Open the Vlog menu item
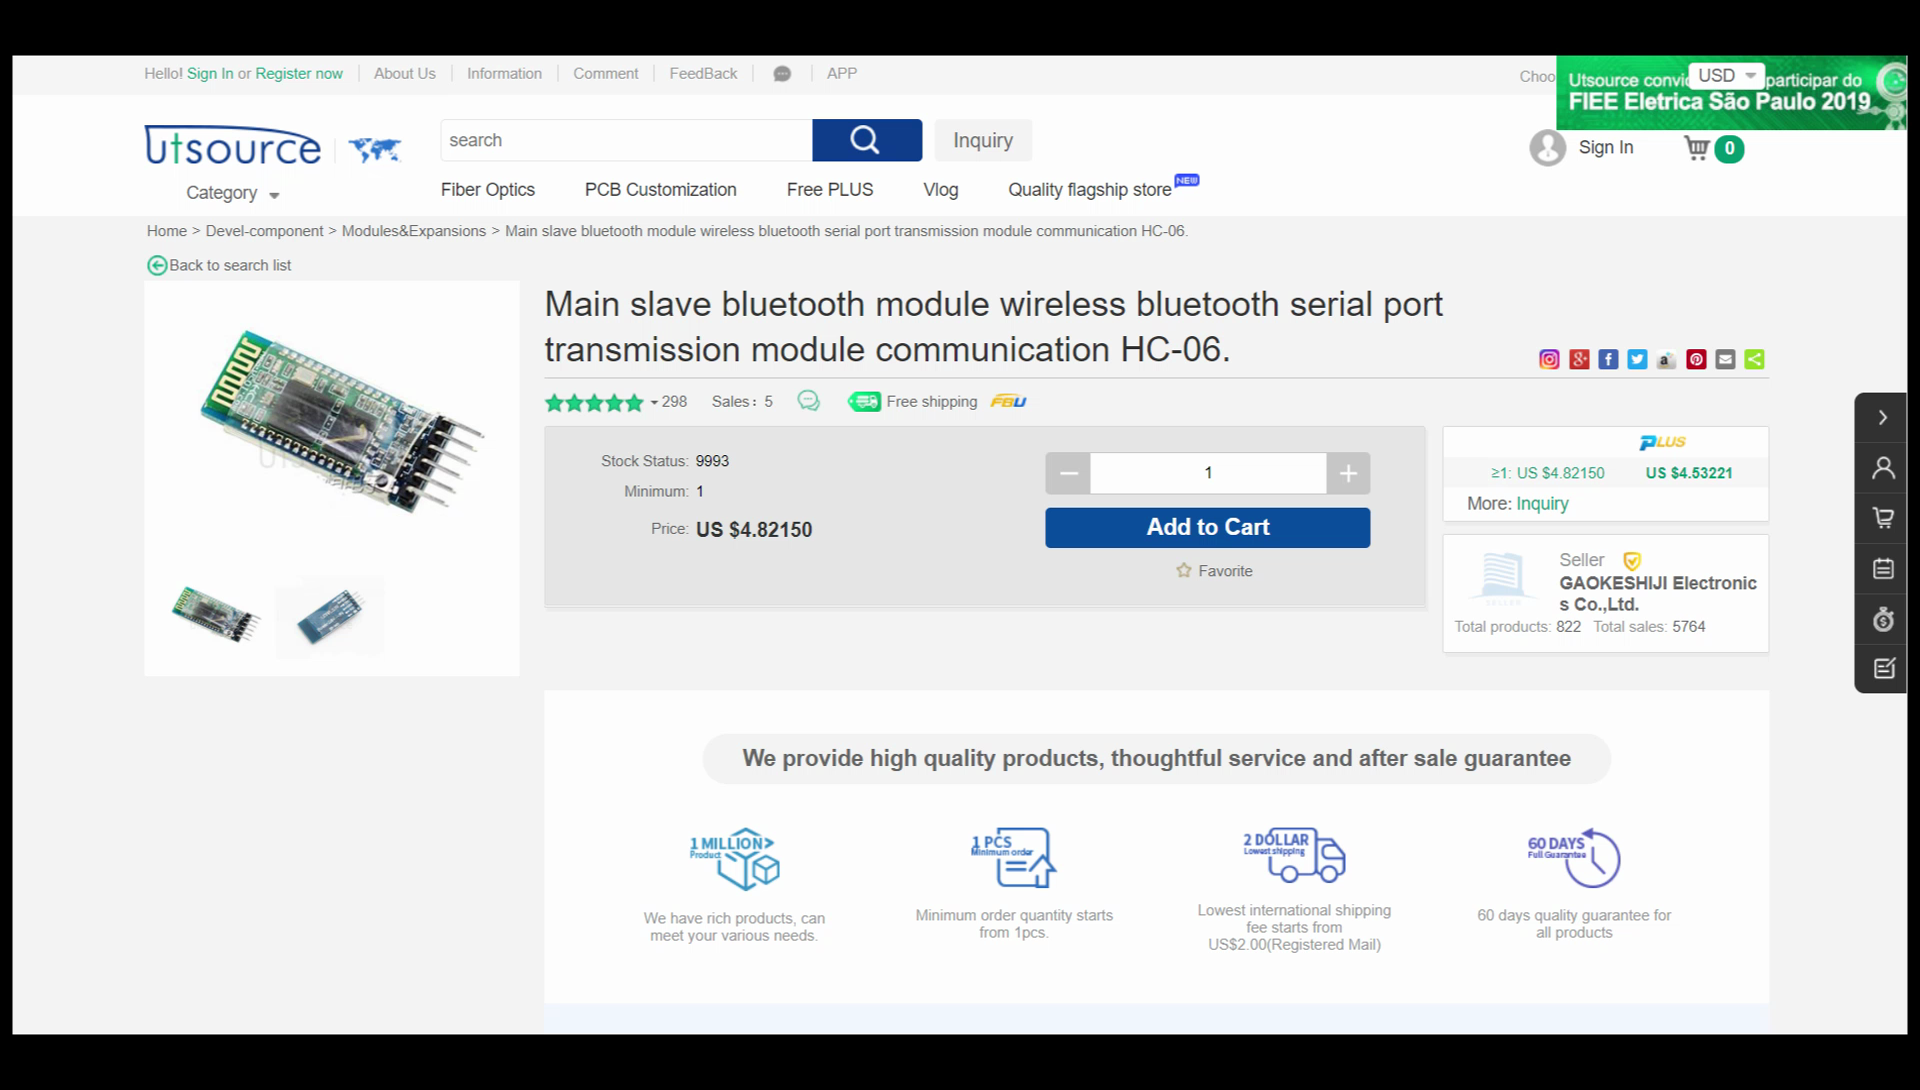1920x1090 pixels. (x=940, y=190)
